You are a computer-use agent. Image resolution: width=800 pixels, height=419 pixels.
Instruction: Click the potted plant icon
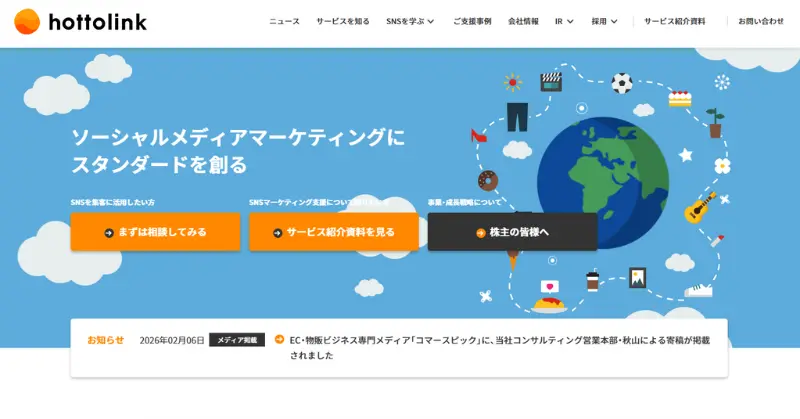(715, 123)
